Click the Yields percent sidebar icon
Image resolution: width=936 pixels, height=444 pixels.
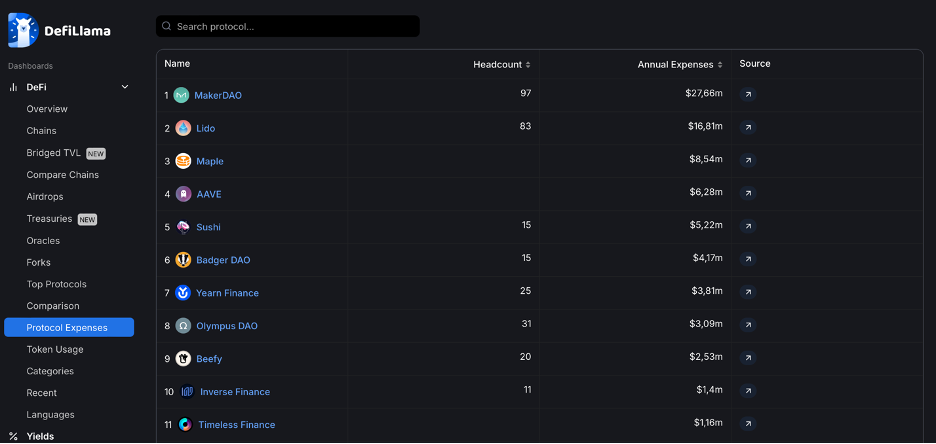tap(13, 436)
